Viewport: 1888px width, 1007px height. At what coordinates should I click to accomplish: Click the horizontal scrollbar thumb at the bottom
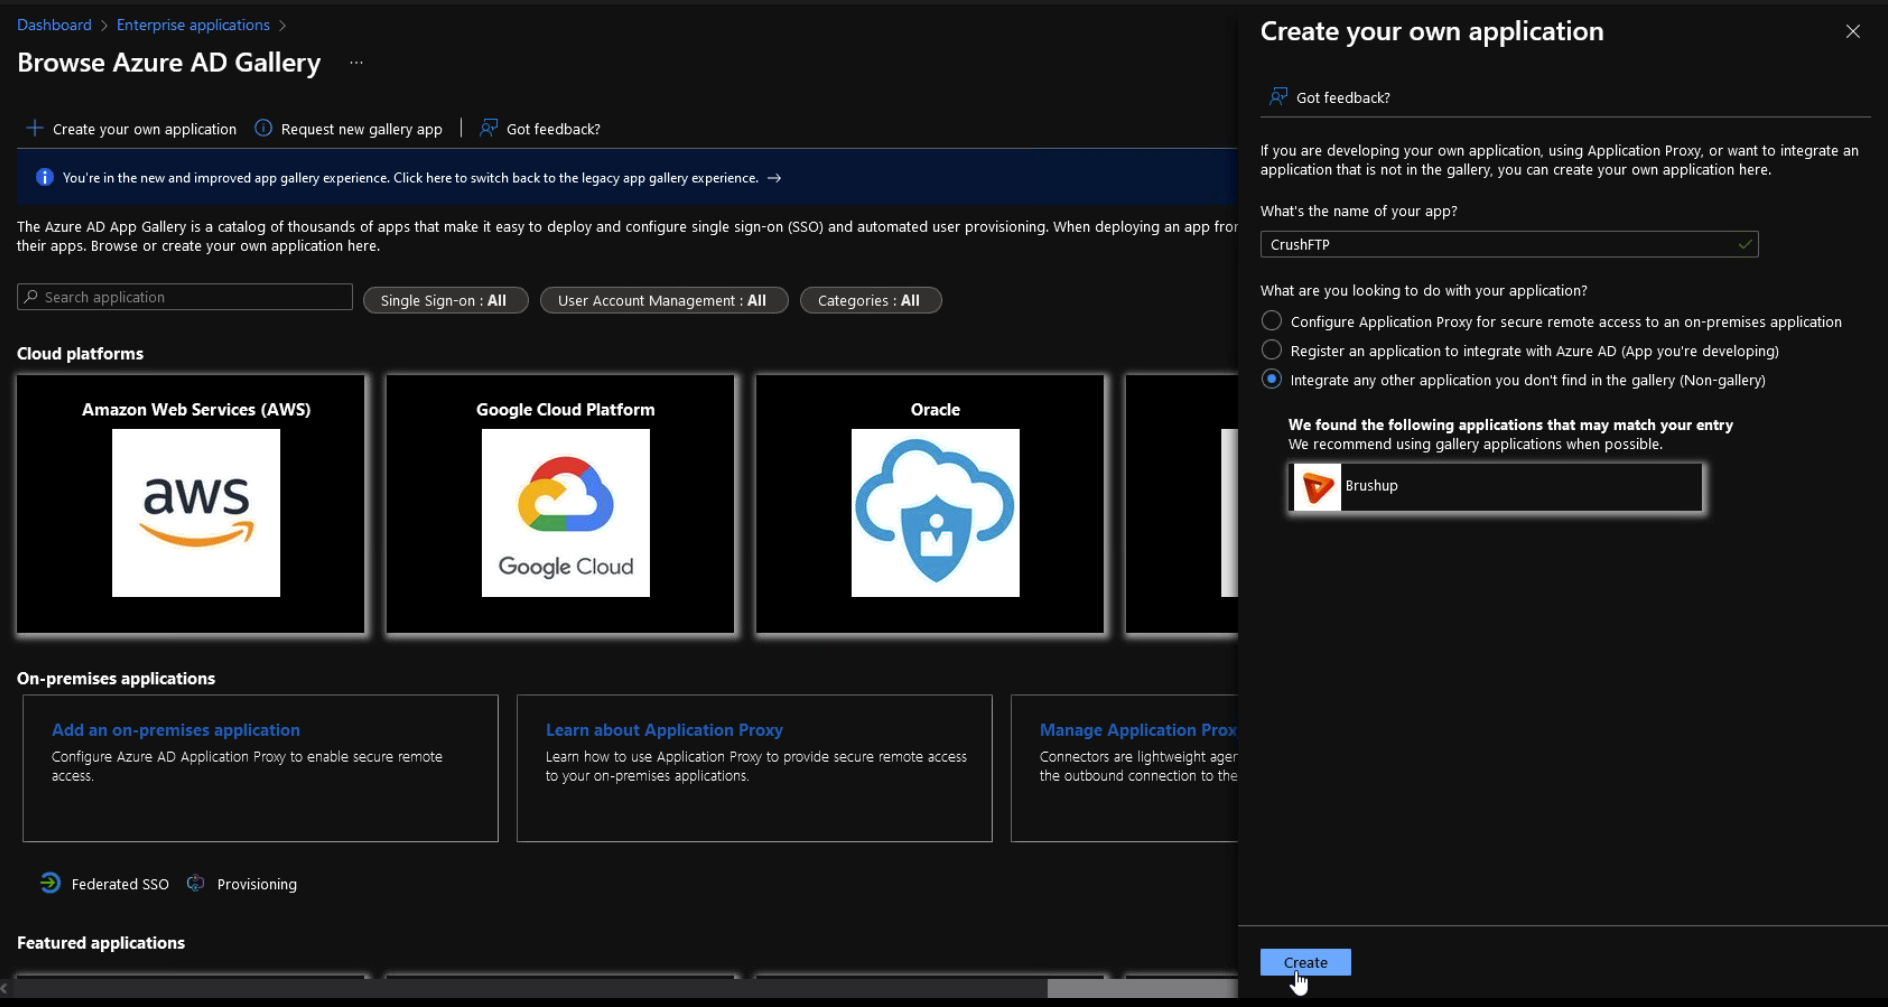[x=1142, y=988]
